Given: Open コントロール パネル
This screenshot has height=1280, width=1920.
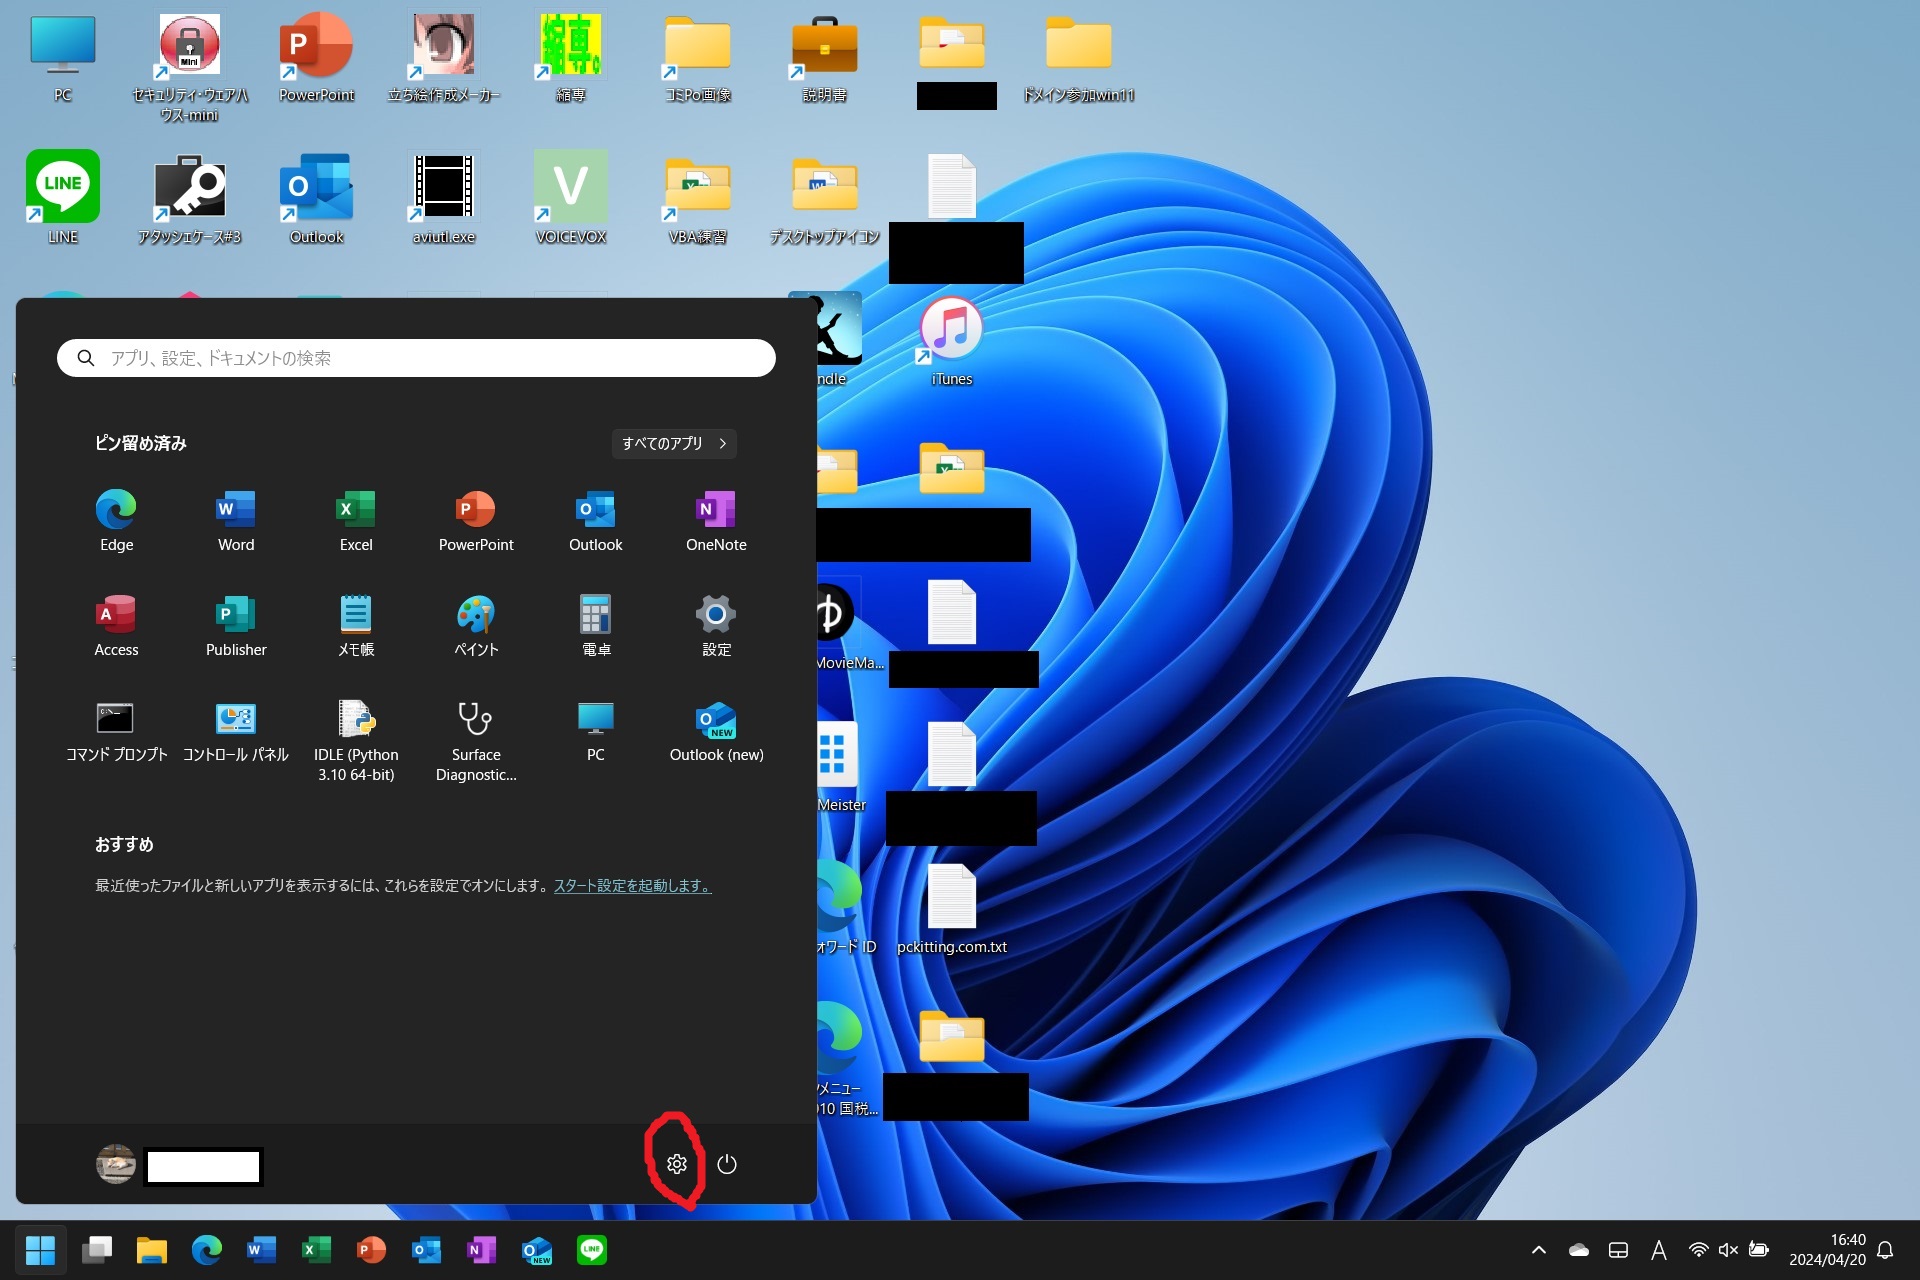Looking at the screenshot, I should (x=236, y=730).
